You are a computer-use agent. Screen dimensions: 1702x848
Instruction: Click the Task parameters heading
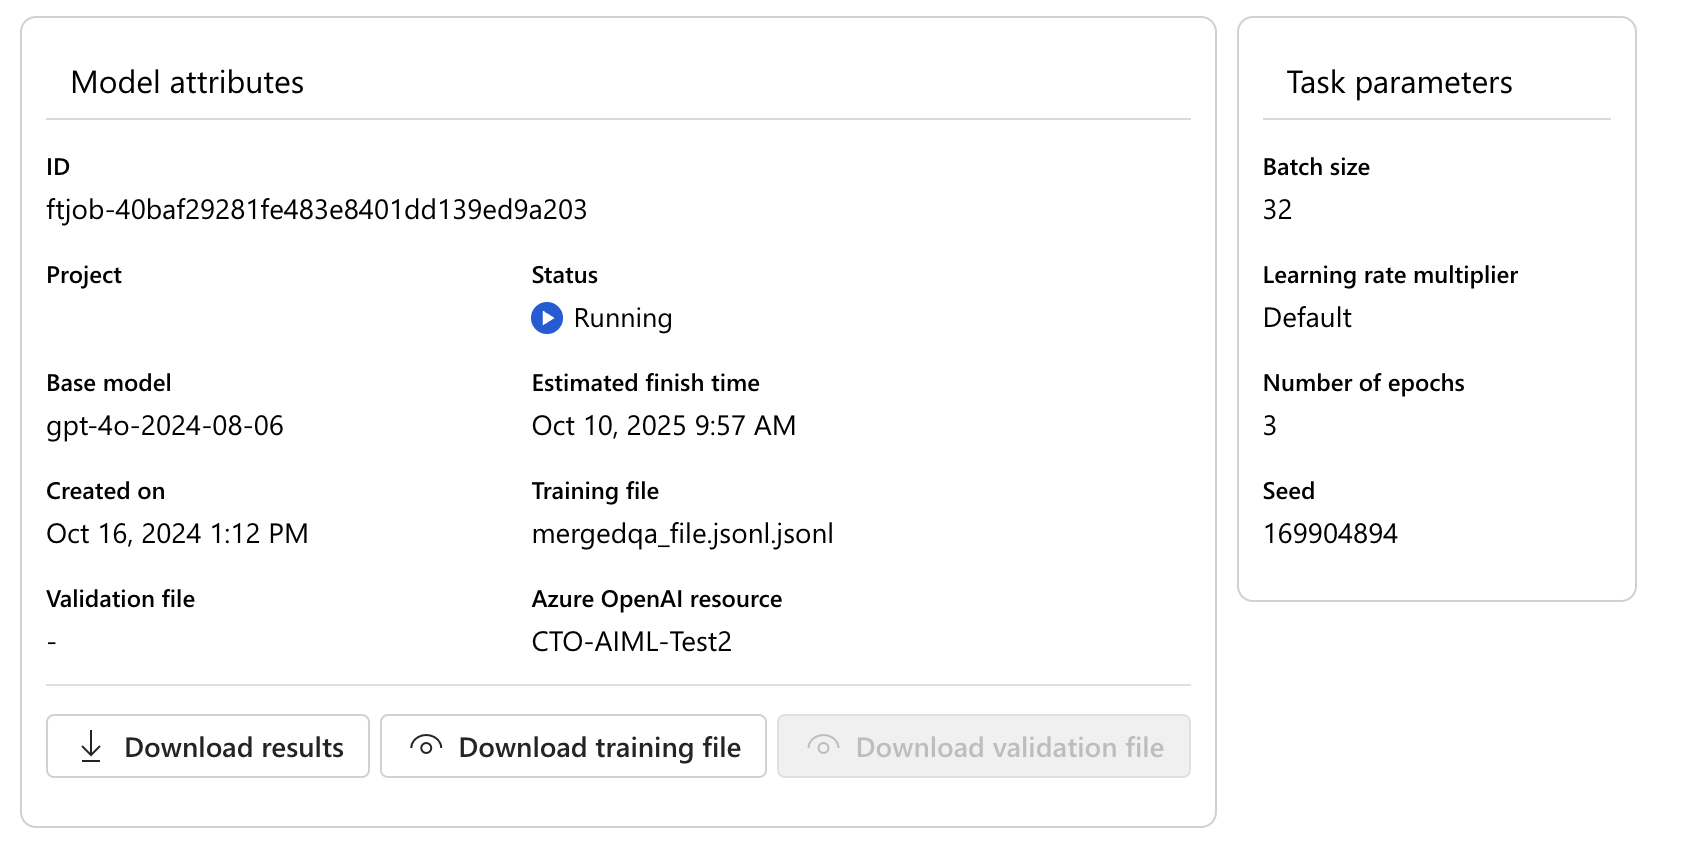(x=1399, y=82)
